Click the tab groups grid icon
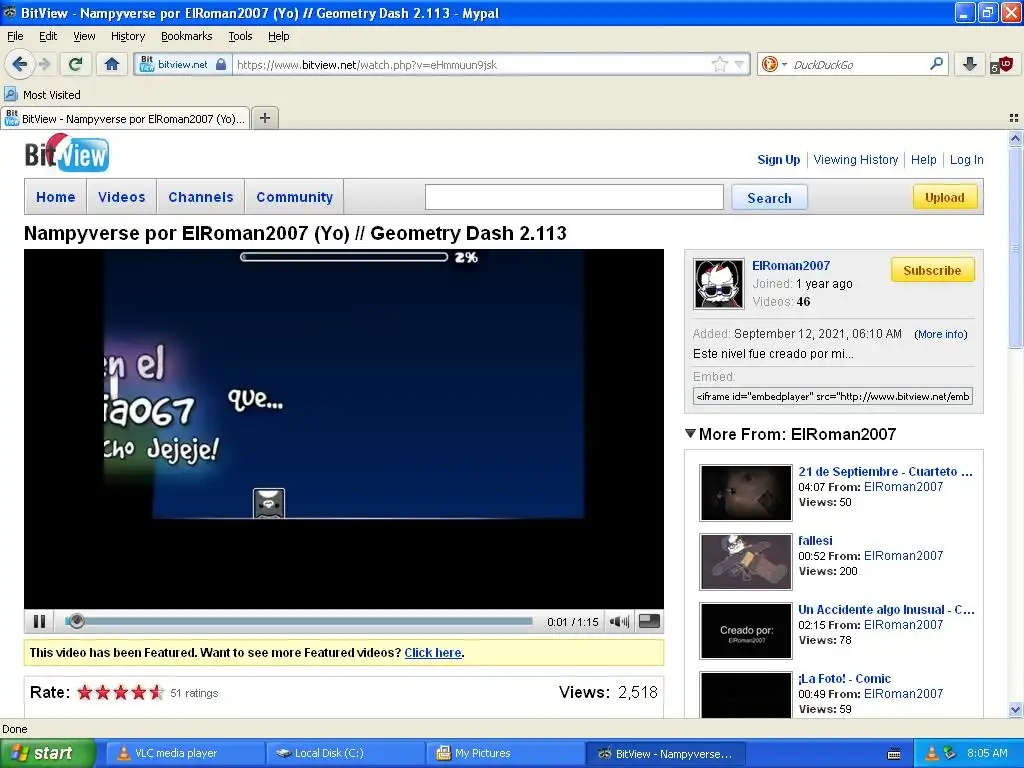1024x768 pixels. point(1014,118)
